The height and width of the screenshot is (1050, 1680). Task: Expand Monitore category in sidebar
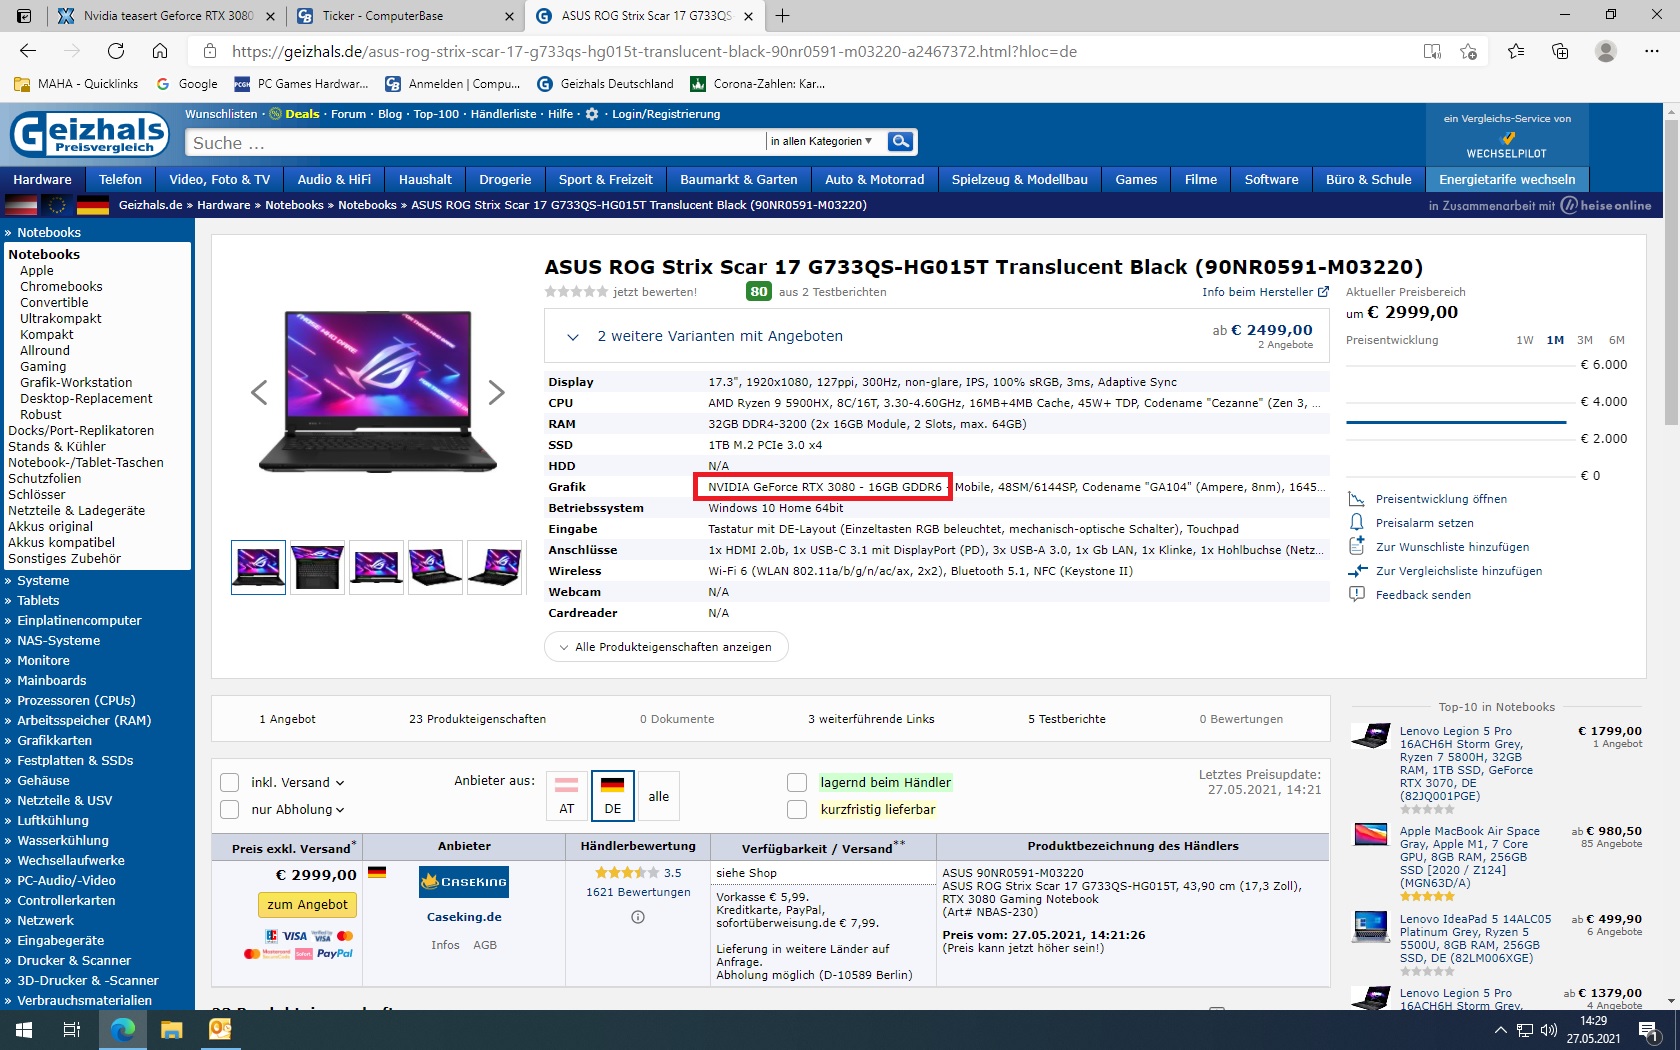[43, 660]
